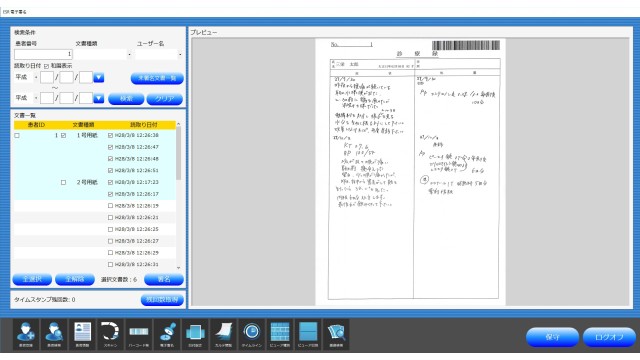The height and width of the screenshot is (360, 640).
Task: Check the H28/3/8 12:26:29 document
Action: click(x=110, y=253)
